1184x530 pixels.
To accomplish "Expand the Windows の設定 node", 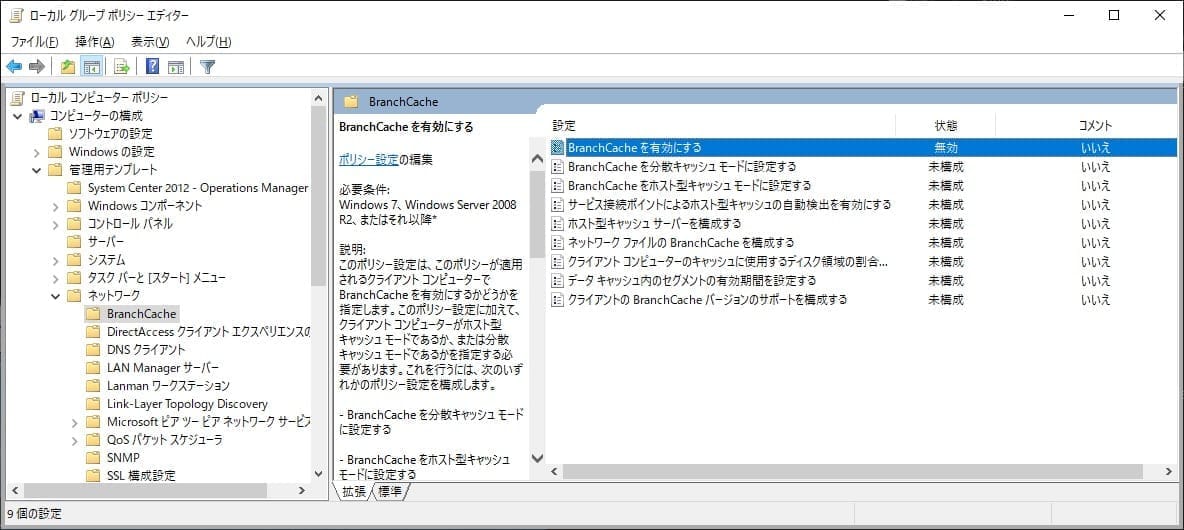I will 36,152.
